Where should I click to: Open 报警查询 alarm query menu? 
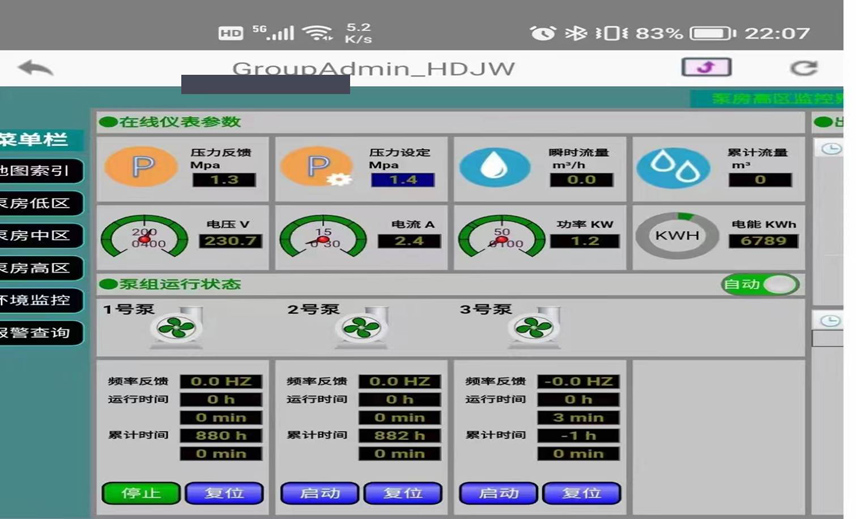(x=38, y=332)
